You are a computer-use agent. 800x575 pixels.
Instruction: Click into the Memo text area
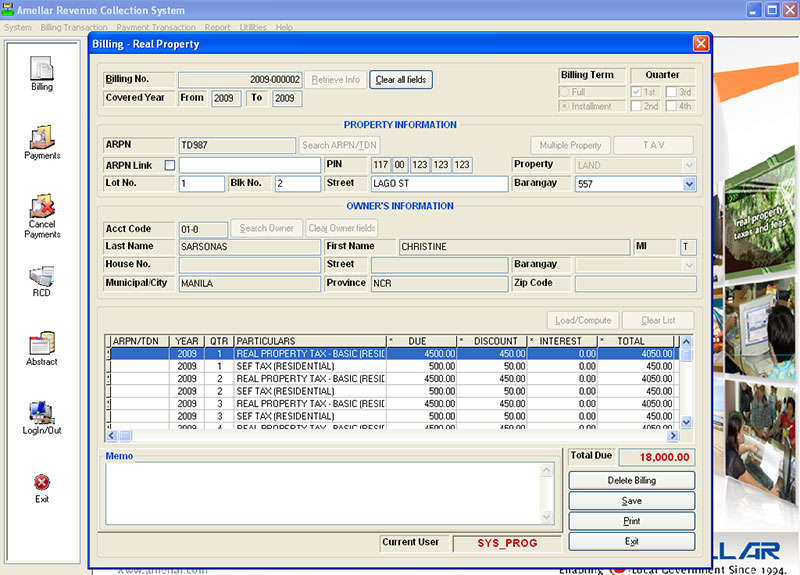323,493
